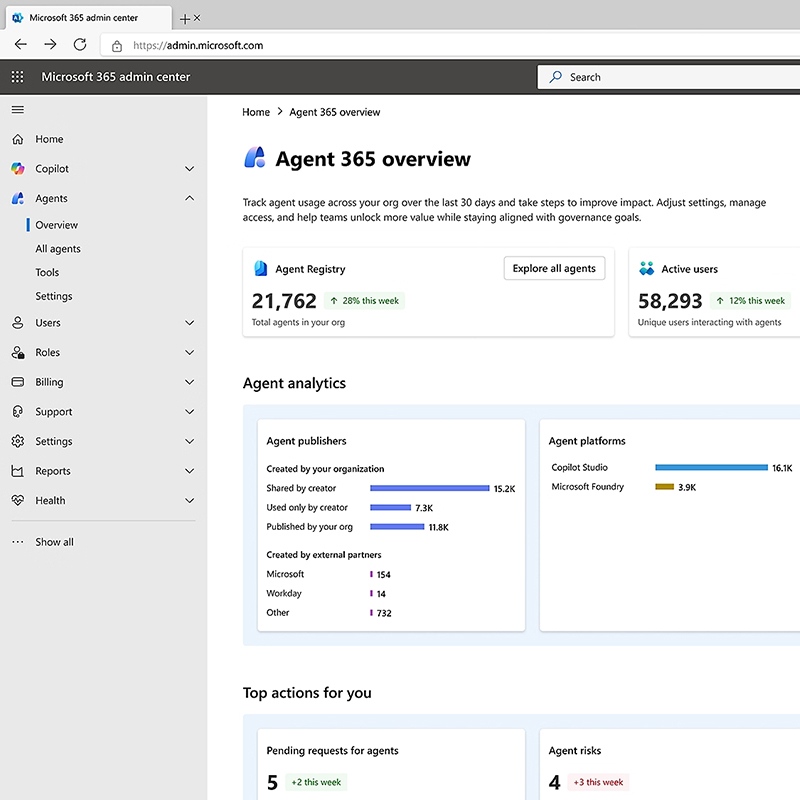
Task: Follow the Home breadcrumb link
Action: click(256, 112)
